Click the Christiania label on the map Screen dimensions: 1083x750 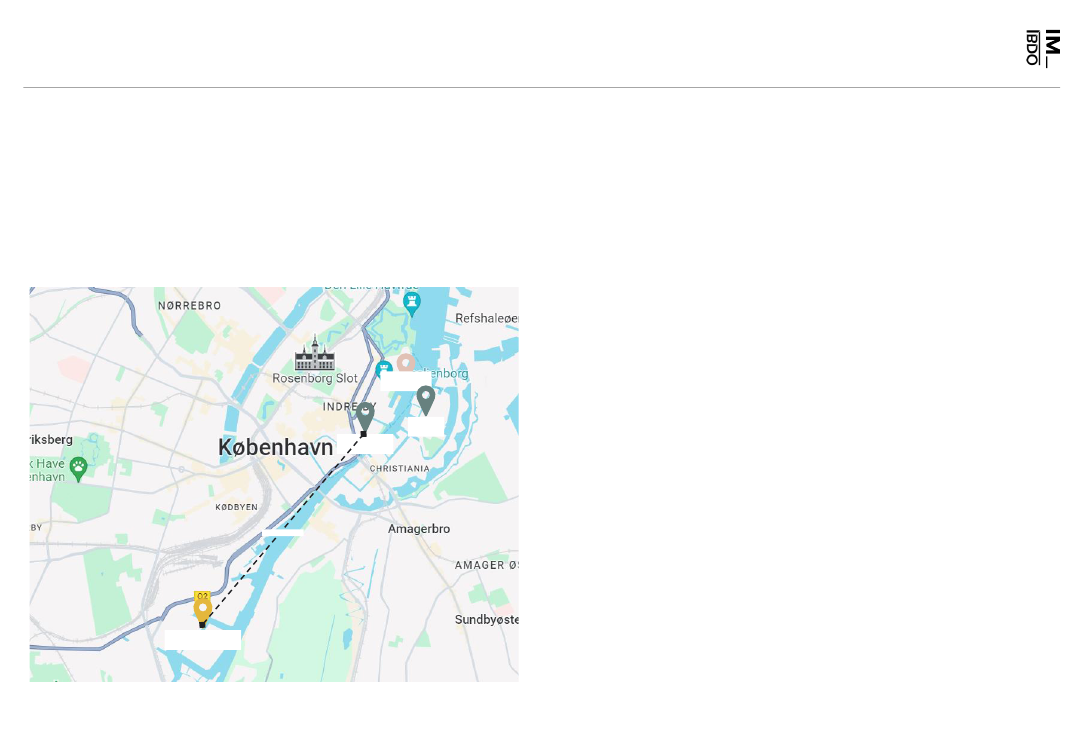pos(399,469)
